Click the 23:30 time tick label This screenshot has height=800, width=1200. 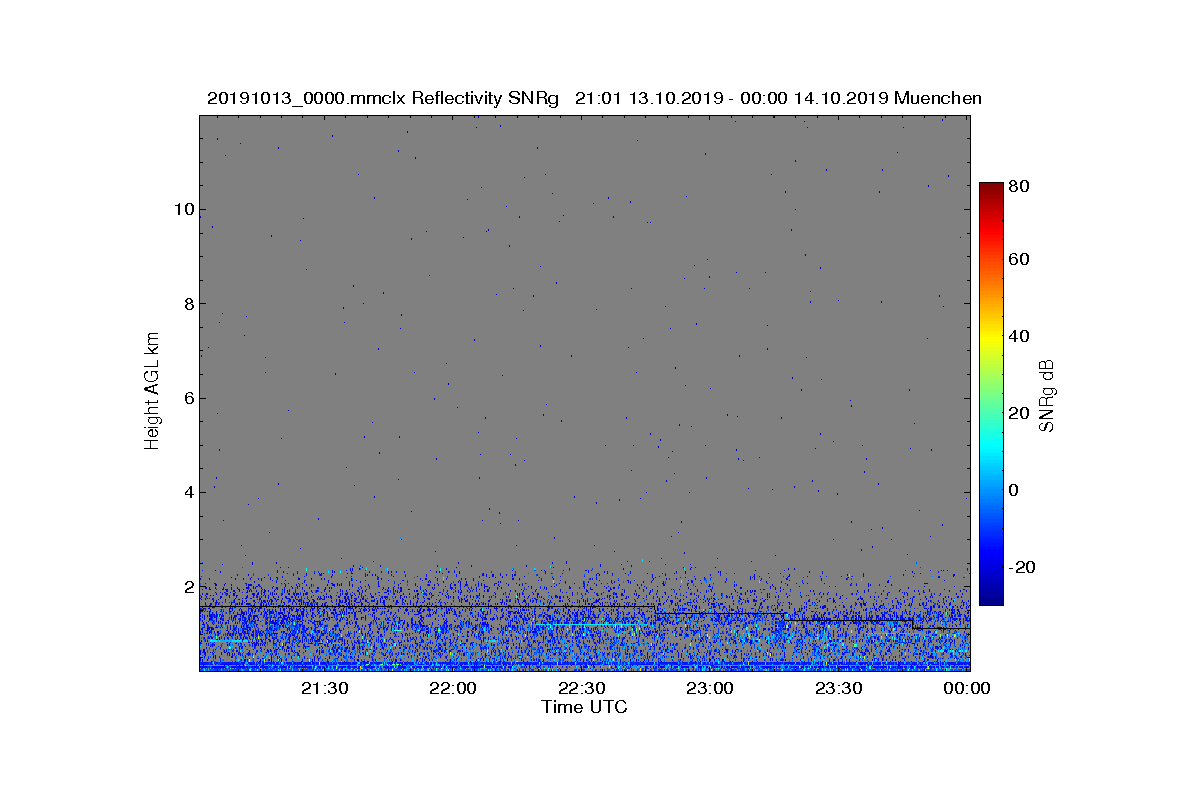point(840,688)
